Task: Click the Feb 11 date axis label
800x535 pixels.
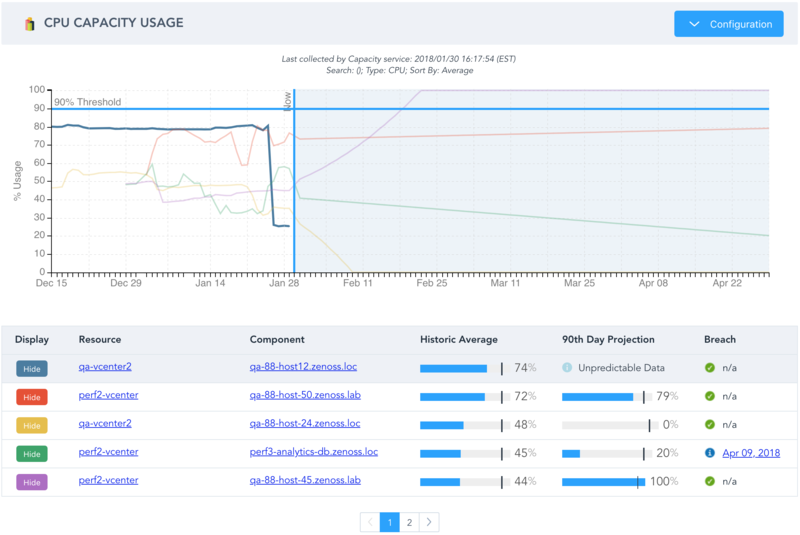Action: 358,283
